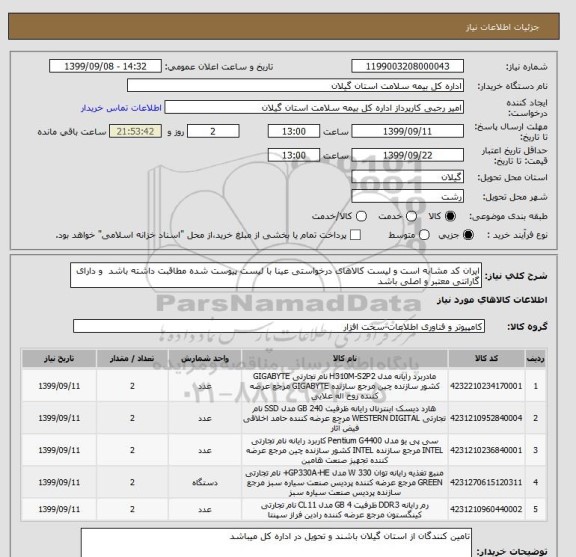Click the buyer notes text area
This screenshot has width=576, height=557.
pos(276,543)
